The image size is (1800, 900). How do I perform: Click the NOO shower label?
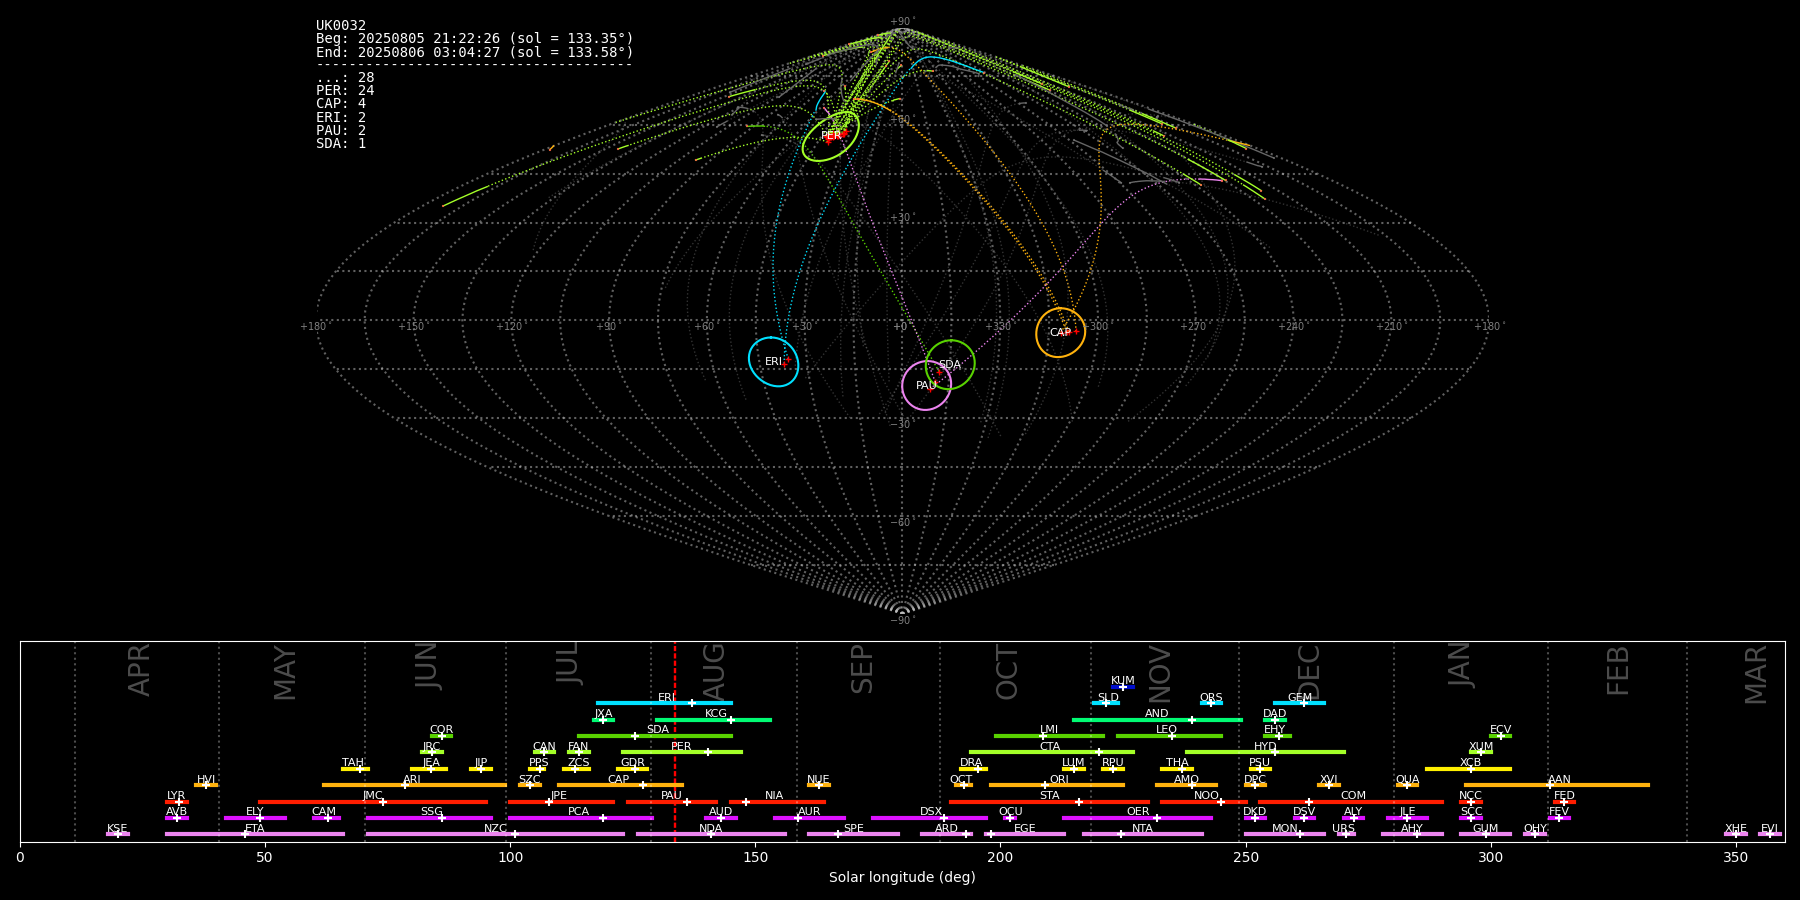point(1206,796)
